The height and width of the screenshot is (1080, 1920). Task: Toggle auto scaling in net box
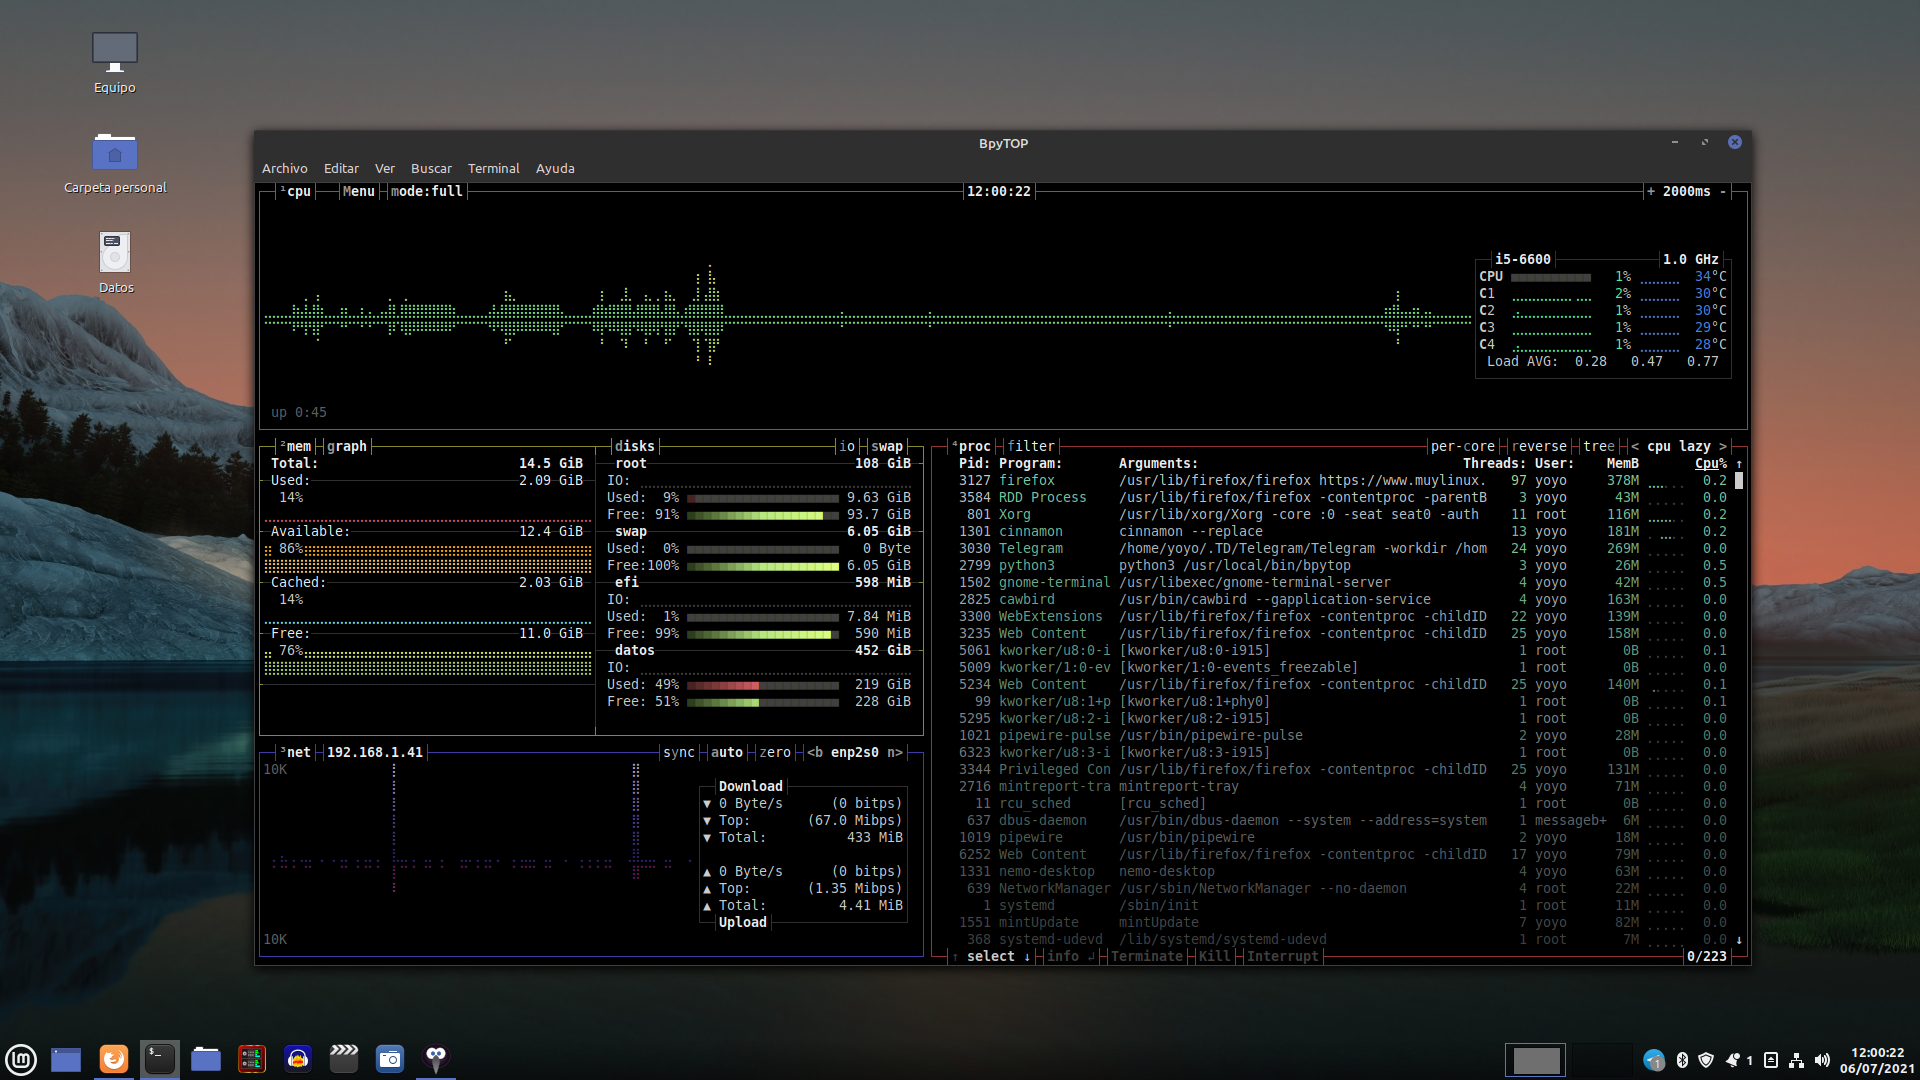(727, 752)
